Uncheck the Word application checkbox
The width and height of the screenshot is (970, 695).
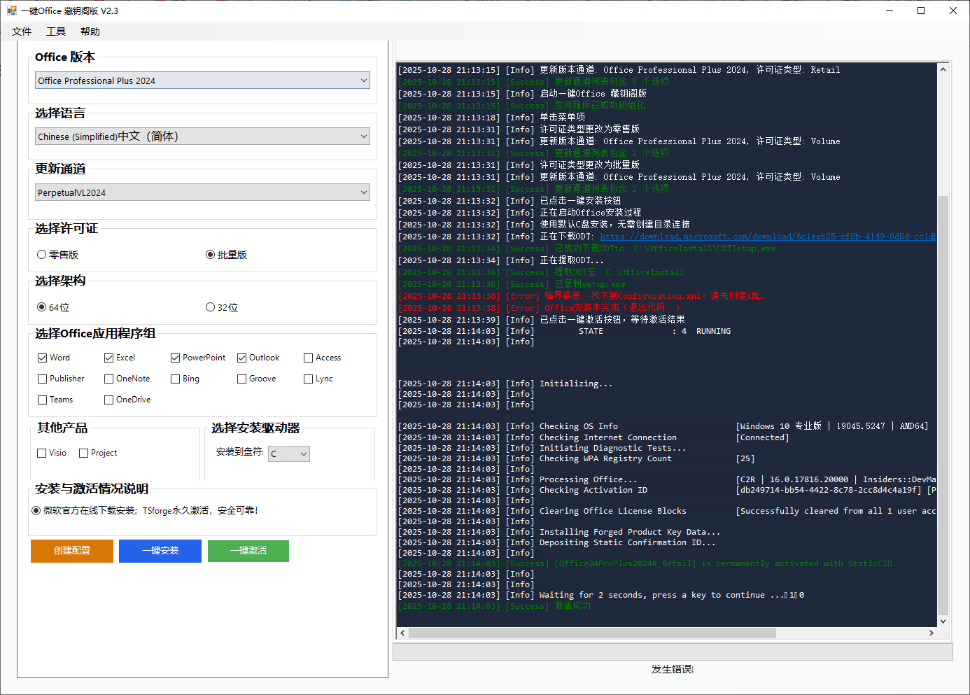(42, 358)
